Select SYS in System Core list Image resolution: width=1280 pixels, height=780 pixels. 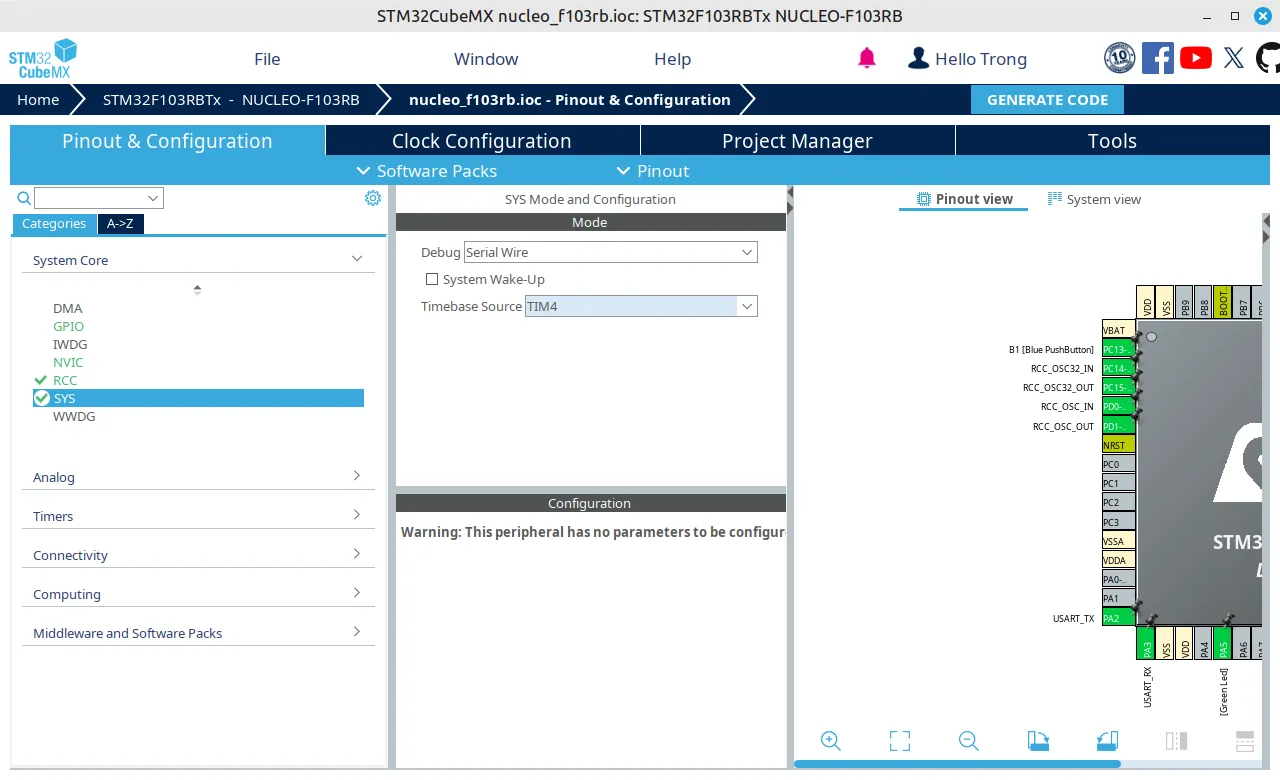(x=198, y=398)
